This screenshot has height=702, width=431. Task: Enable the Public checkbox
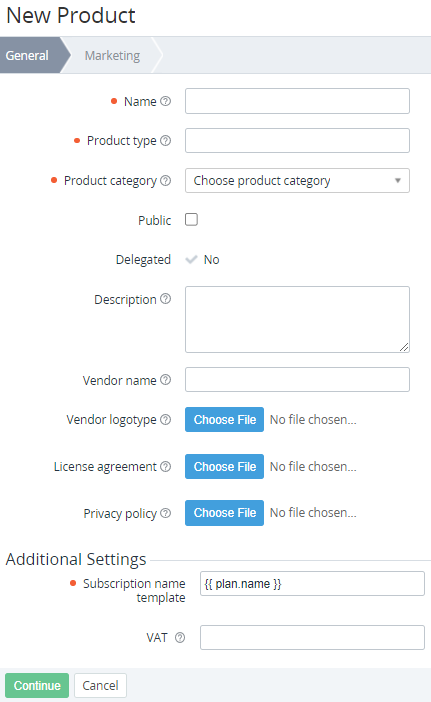[x=192, y=219]
